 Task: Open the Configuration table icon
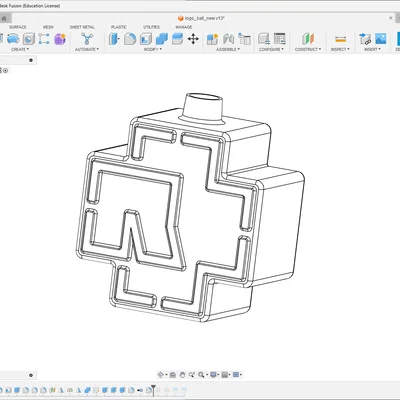tap(280, 39)
